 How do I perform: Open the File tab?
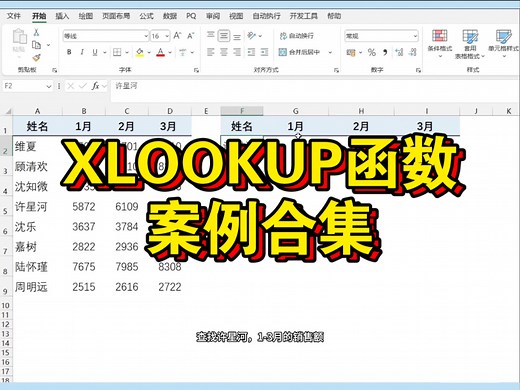pos(14,16)
